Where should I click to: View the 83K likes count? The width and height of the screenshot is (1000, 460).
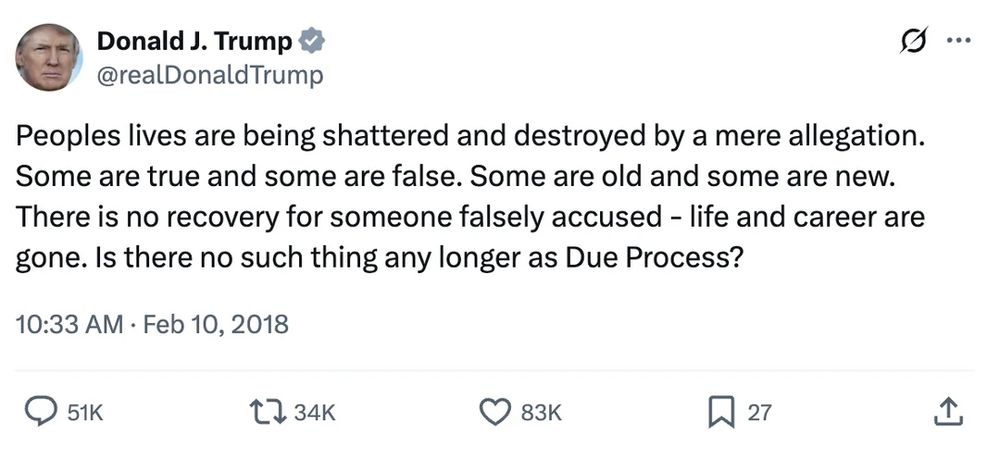click(x=541, y=413)
